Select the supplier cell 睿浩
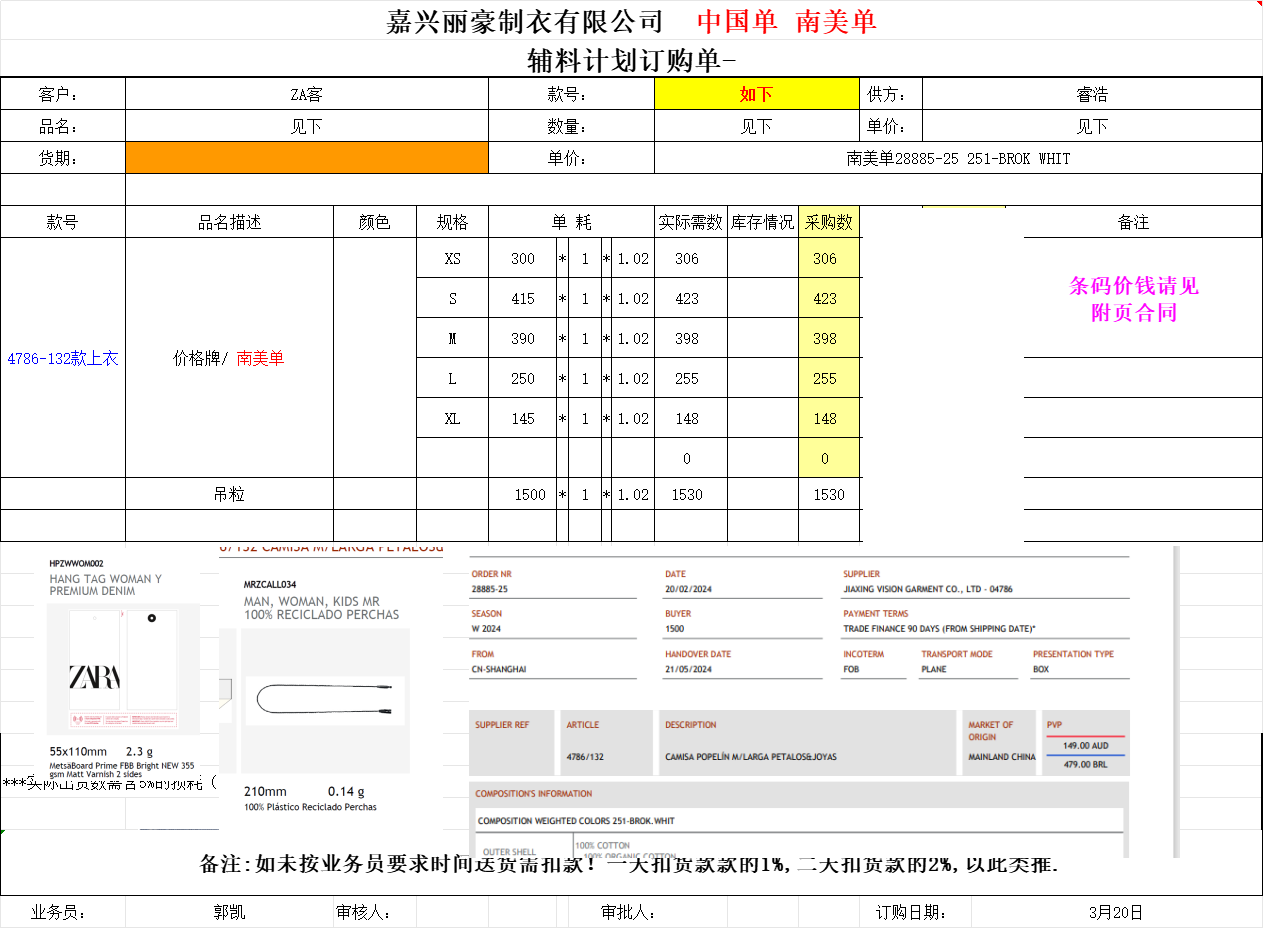The image size is (1263, 928). tap(1091, 94)
